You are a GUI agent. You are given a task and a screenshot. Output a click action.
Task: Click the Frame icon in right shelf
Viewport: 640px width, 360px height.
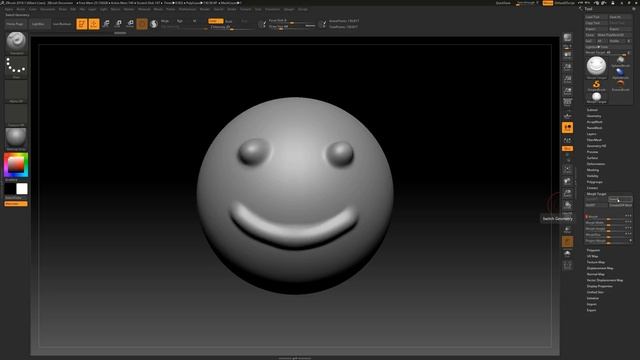(x=567, y=169)
